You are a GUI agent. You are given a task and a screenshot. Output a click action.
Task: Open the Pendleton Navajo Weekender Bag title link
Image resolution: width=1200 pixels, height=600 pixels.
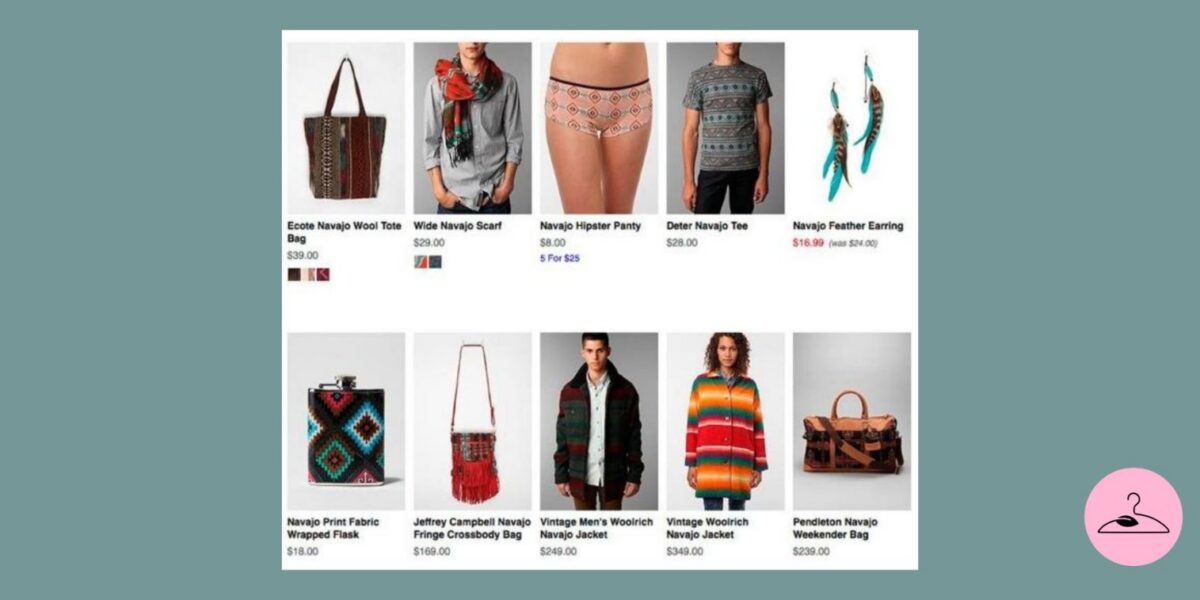click(835, 528)
